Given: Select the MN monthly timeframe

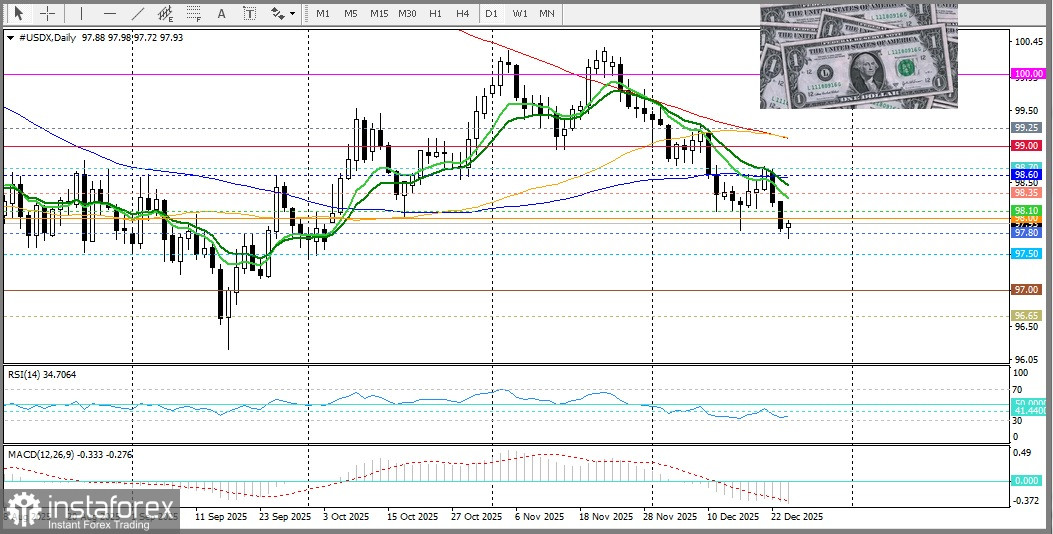Looking at the screenshot, I should tap(547, 14).
